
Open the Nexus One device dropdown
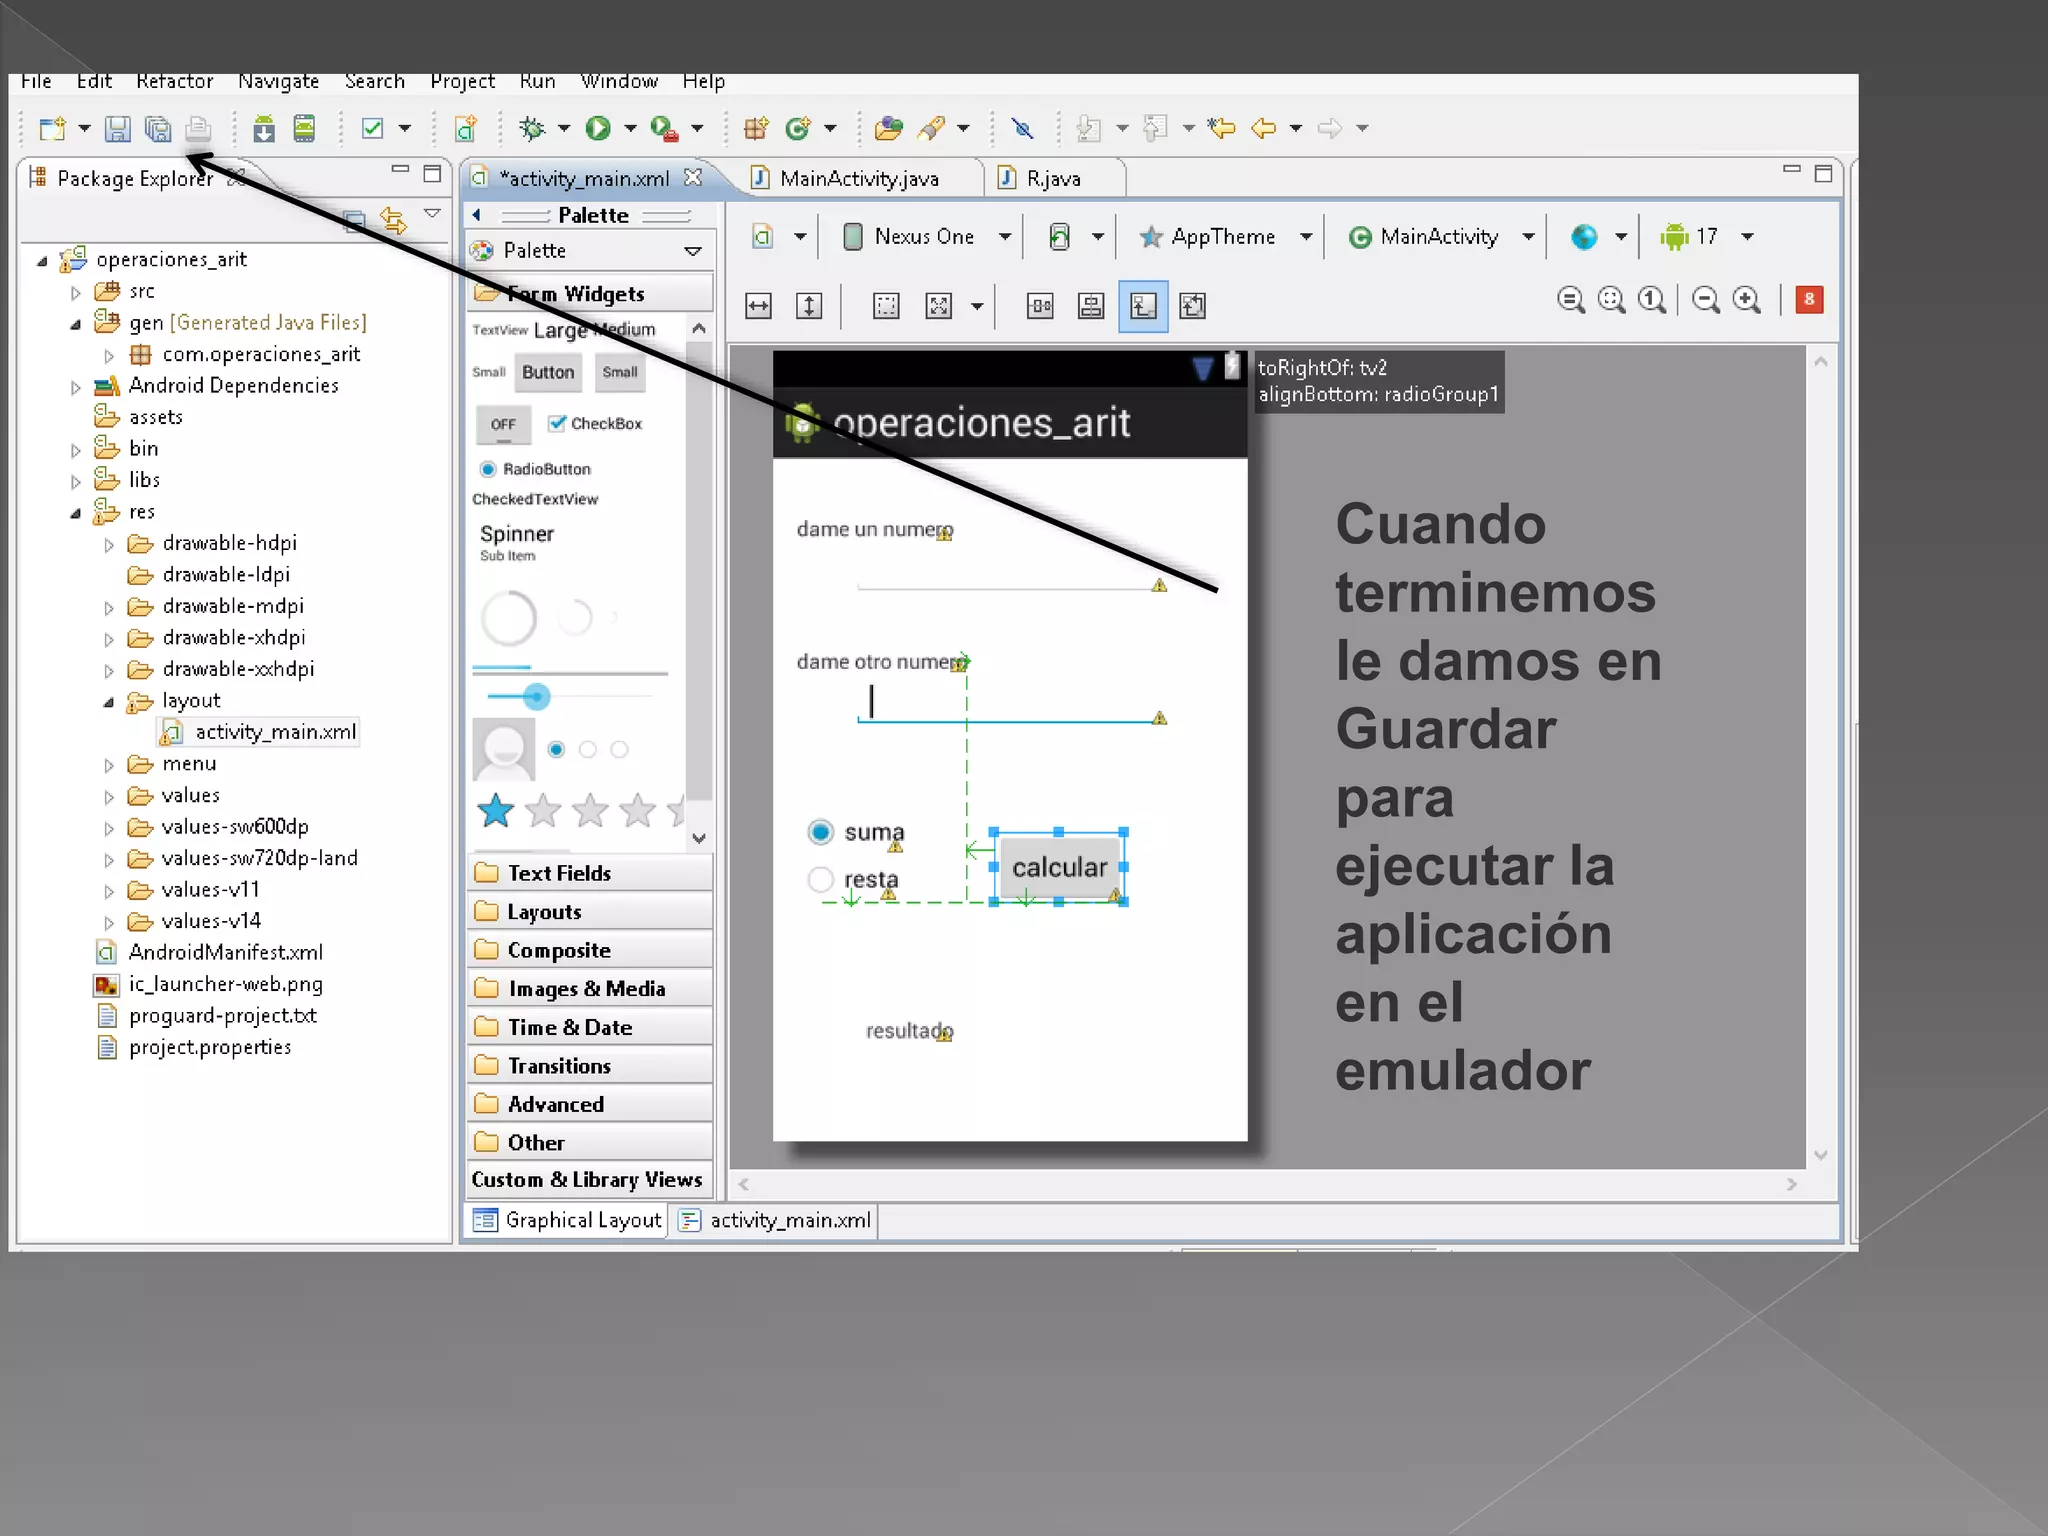tap(924, 237)
